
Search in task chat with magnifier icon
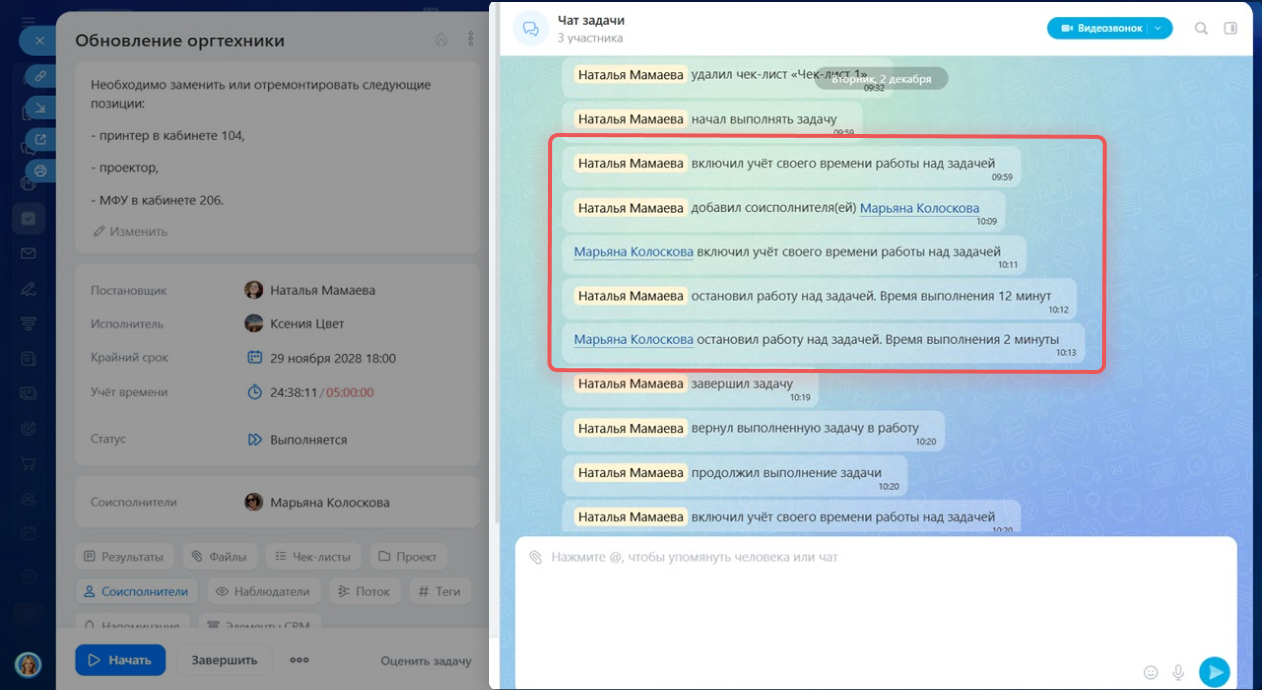pyautogui.click(x=1201, y=28)
